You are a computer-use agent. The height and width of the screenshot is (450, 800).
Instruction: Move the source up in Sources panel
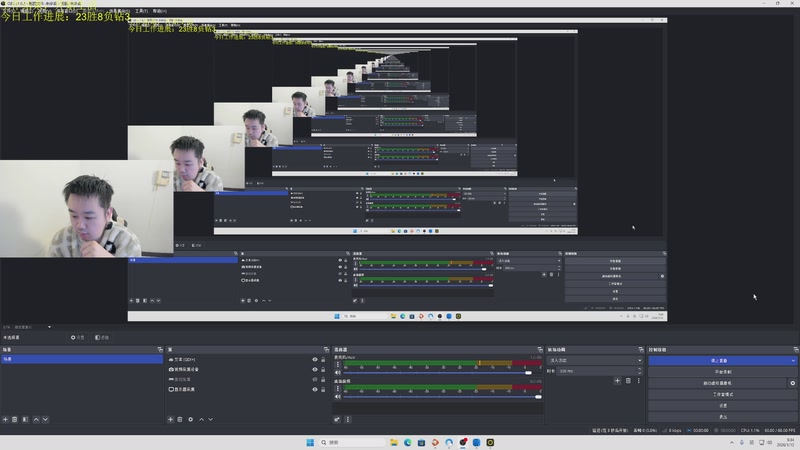[202, 419]
